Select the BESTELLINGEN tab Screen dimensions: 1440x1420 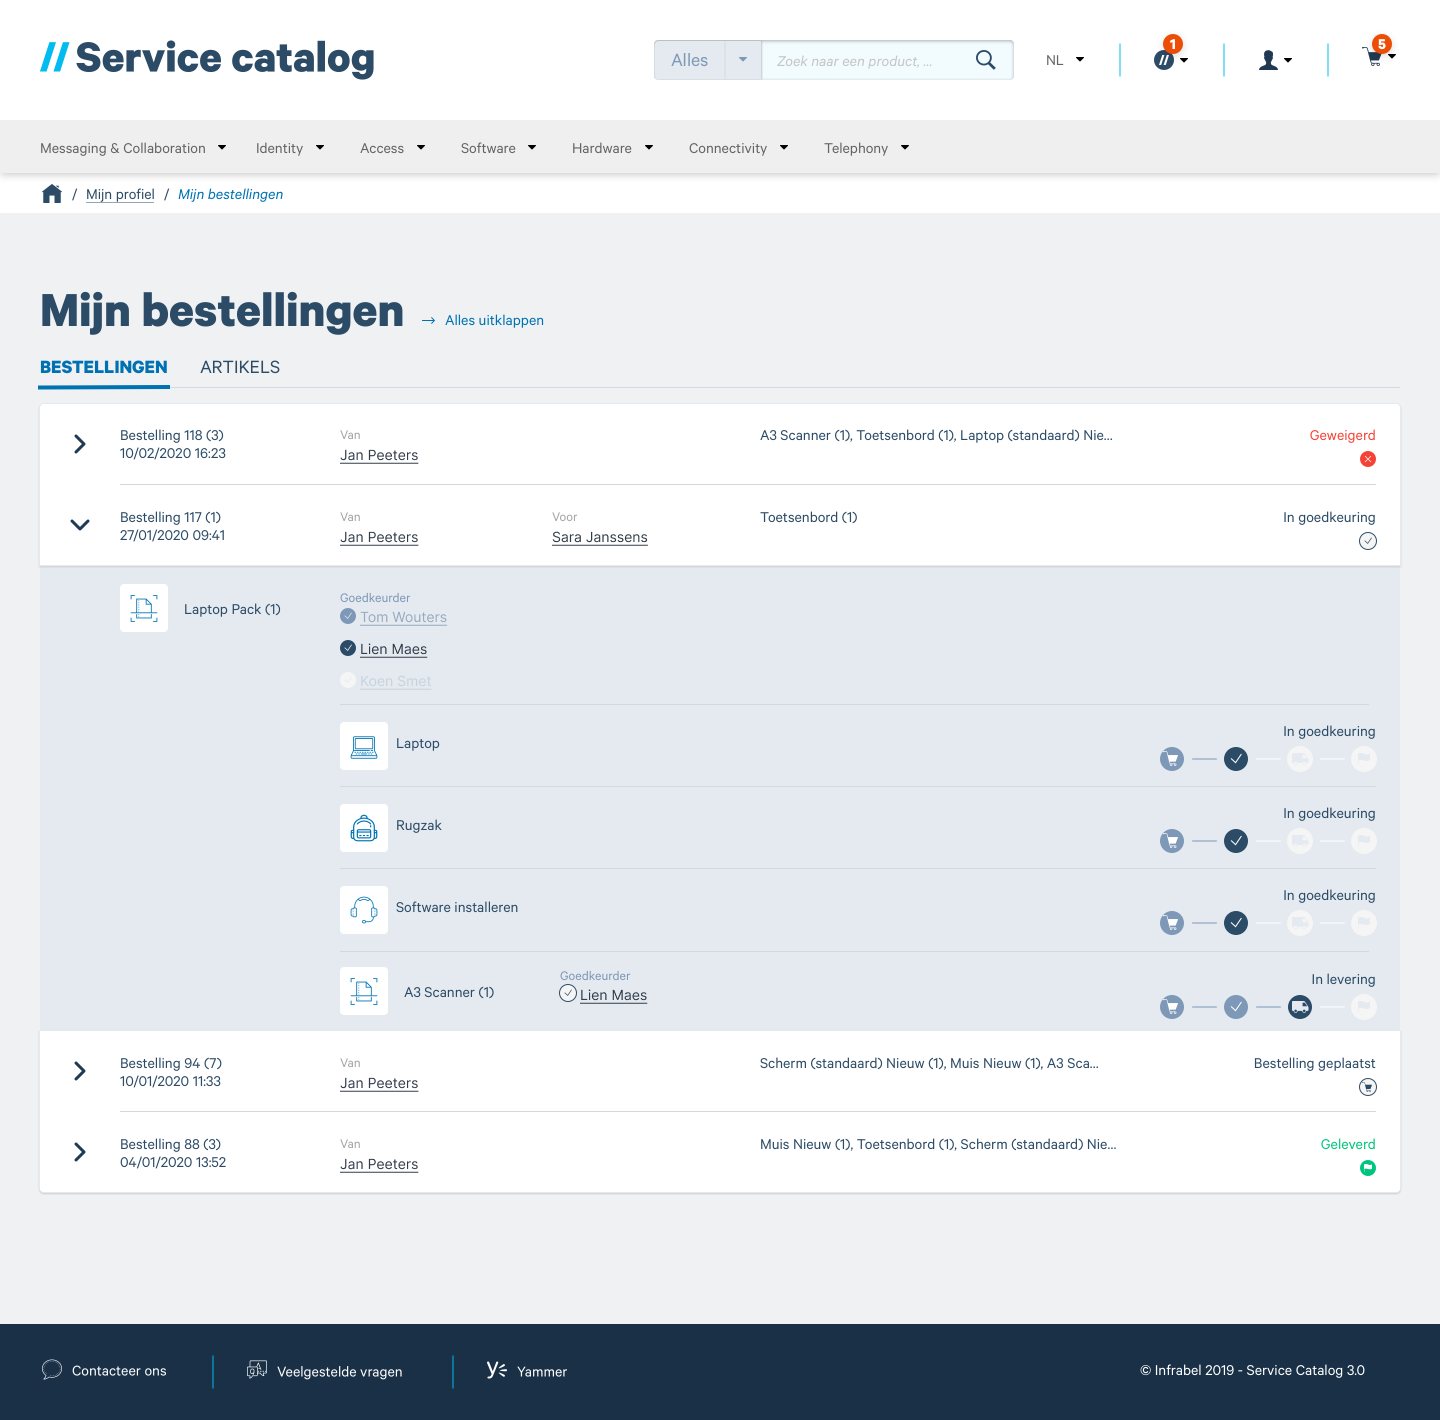tap(104, 367)
